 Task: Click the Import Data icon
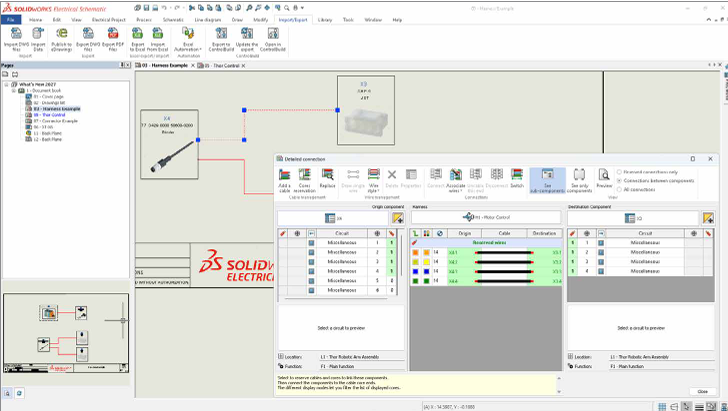(x=38, y=33)
